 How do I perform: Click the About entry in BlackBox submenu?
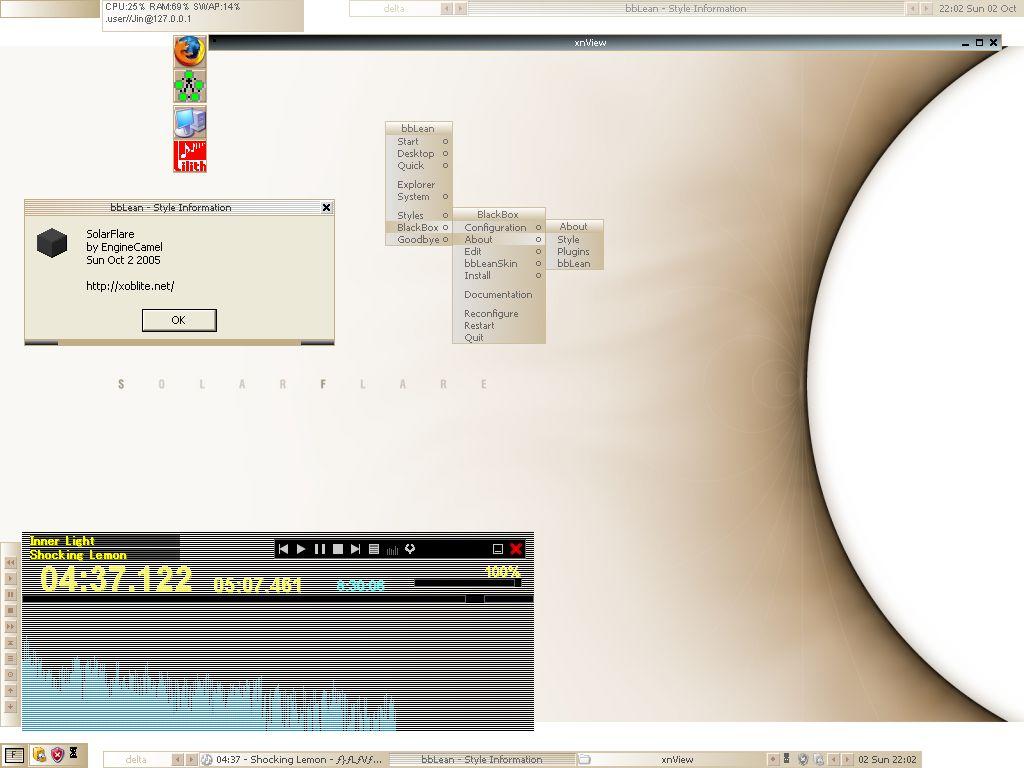point(499,240)
